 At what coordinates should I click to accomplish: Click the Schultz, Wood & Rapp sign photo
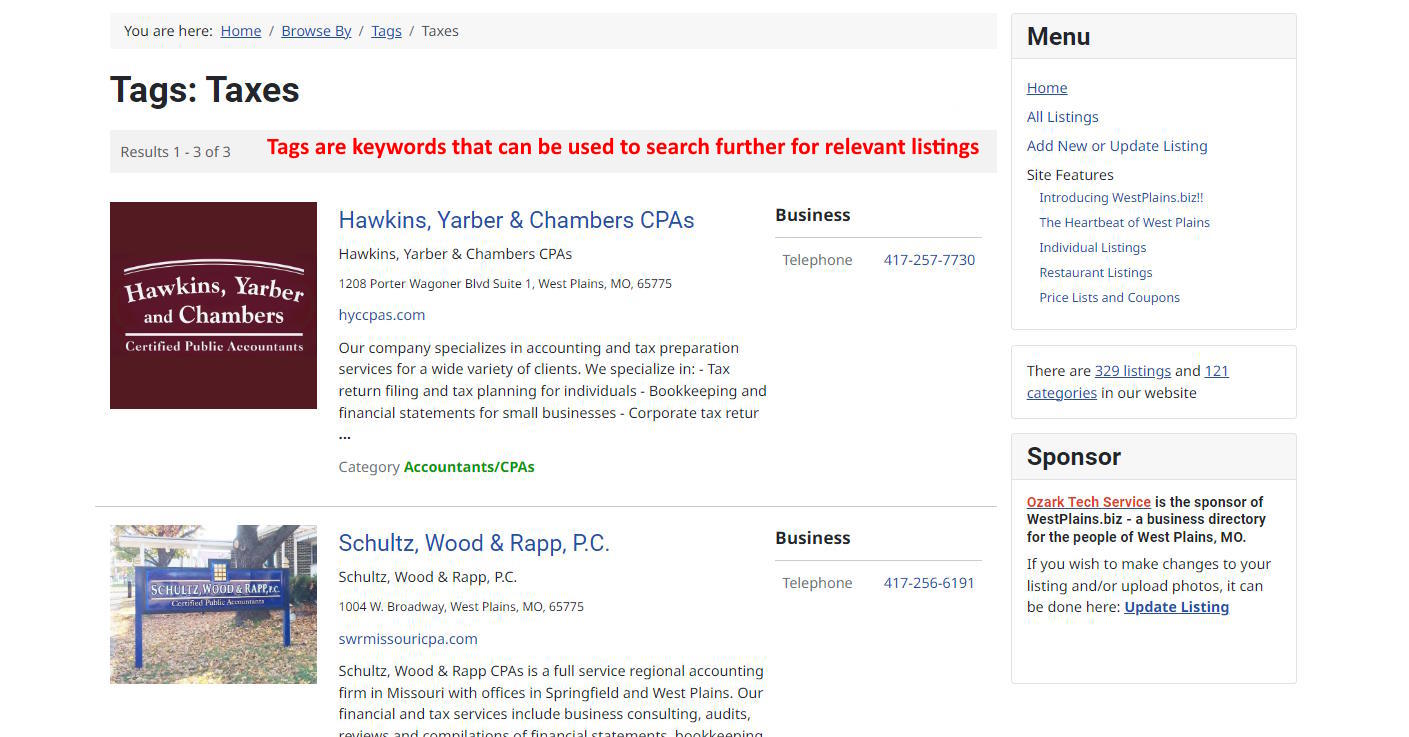[x=213, y=604]
